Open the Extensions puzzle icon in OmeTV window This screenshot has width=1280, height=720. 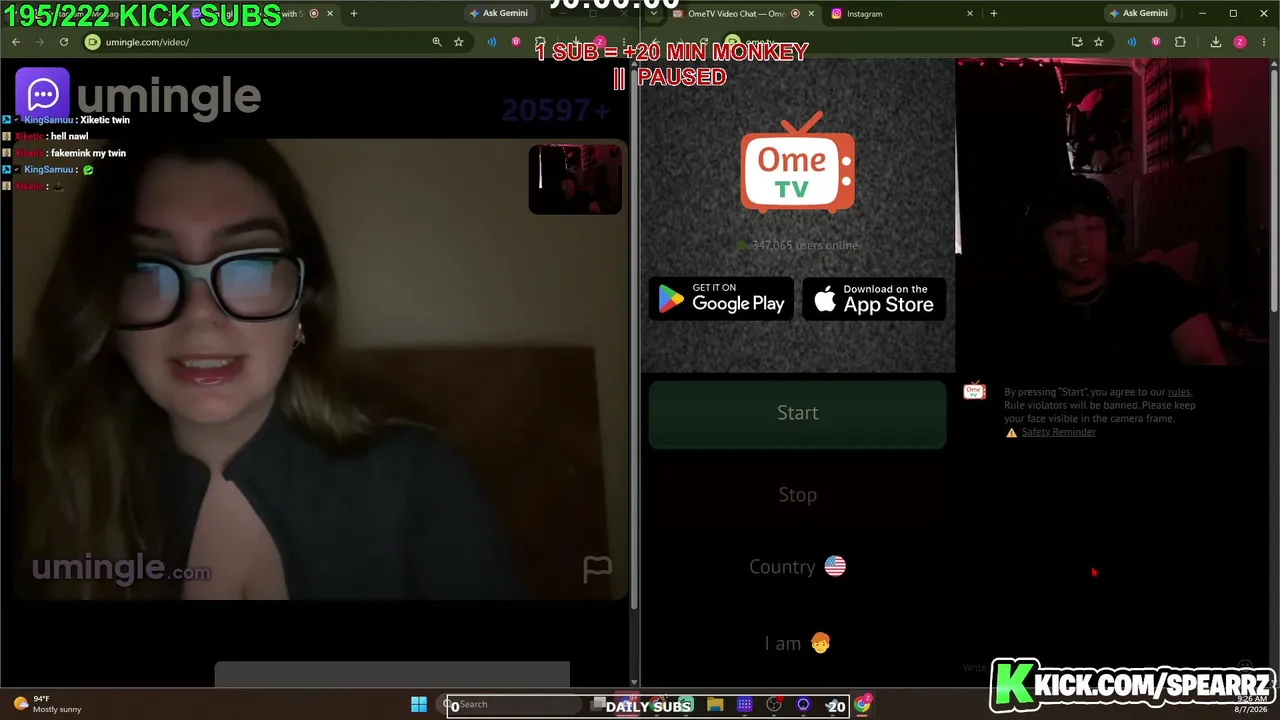(x=1180, y=42)
